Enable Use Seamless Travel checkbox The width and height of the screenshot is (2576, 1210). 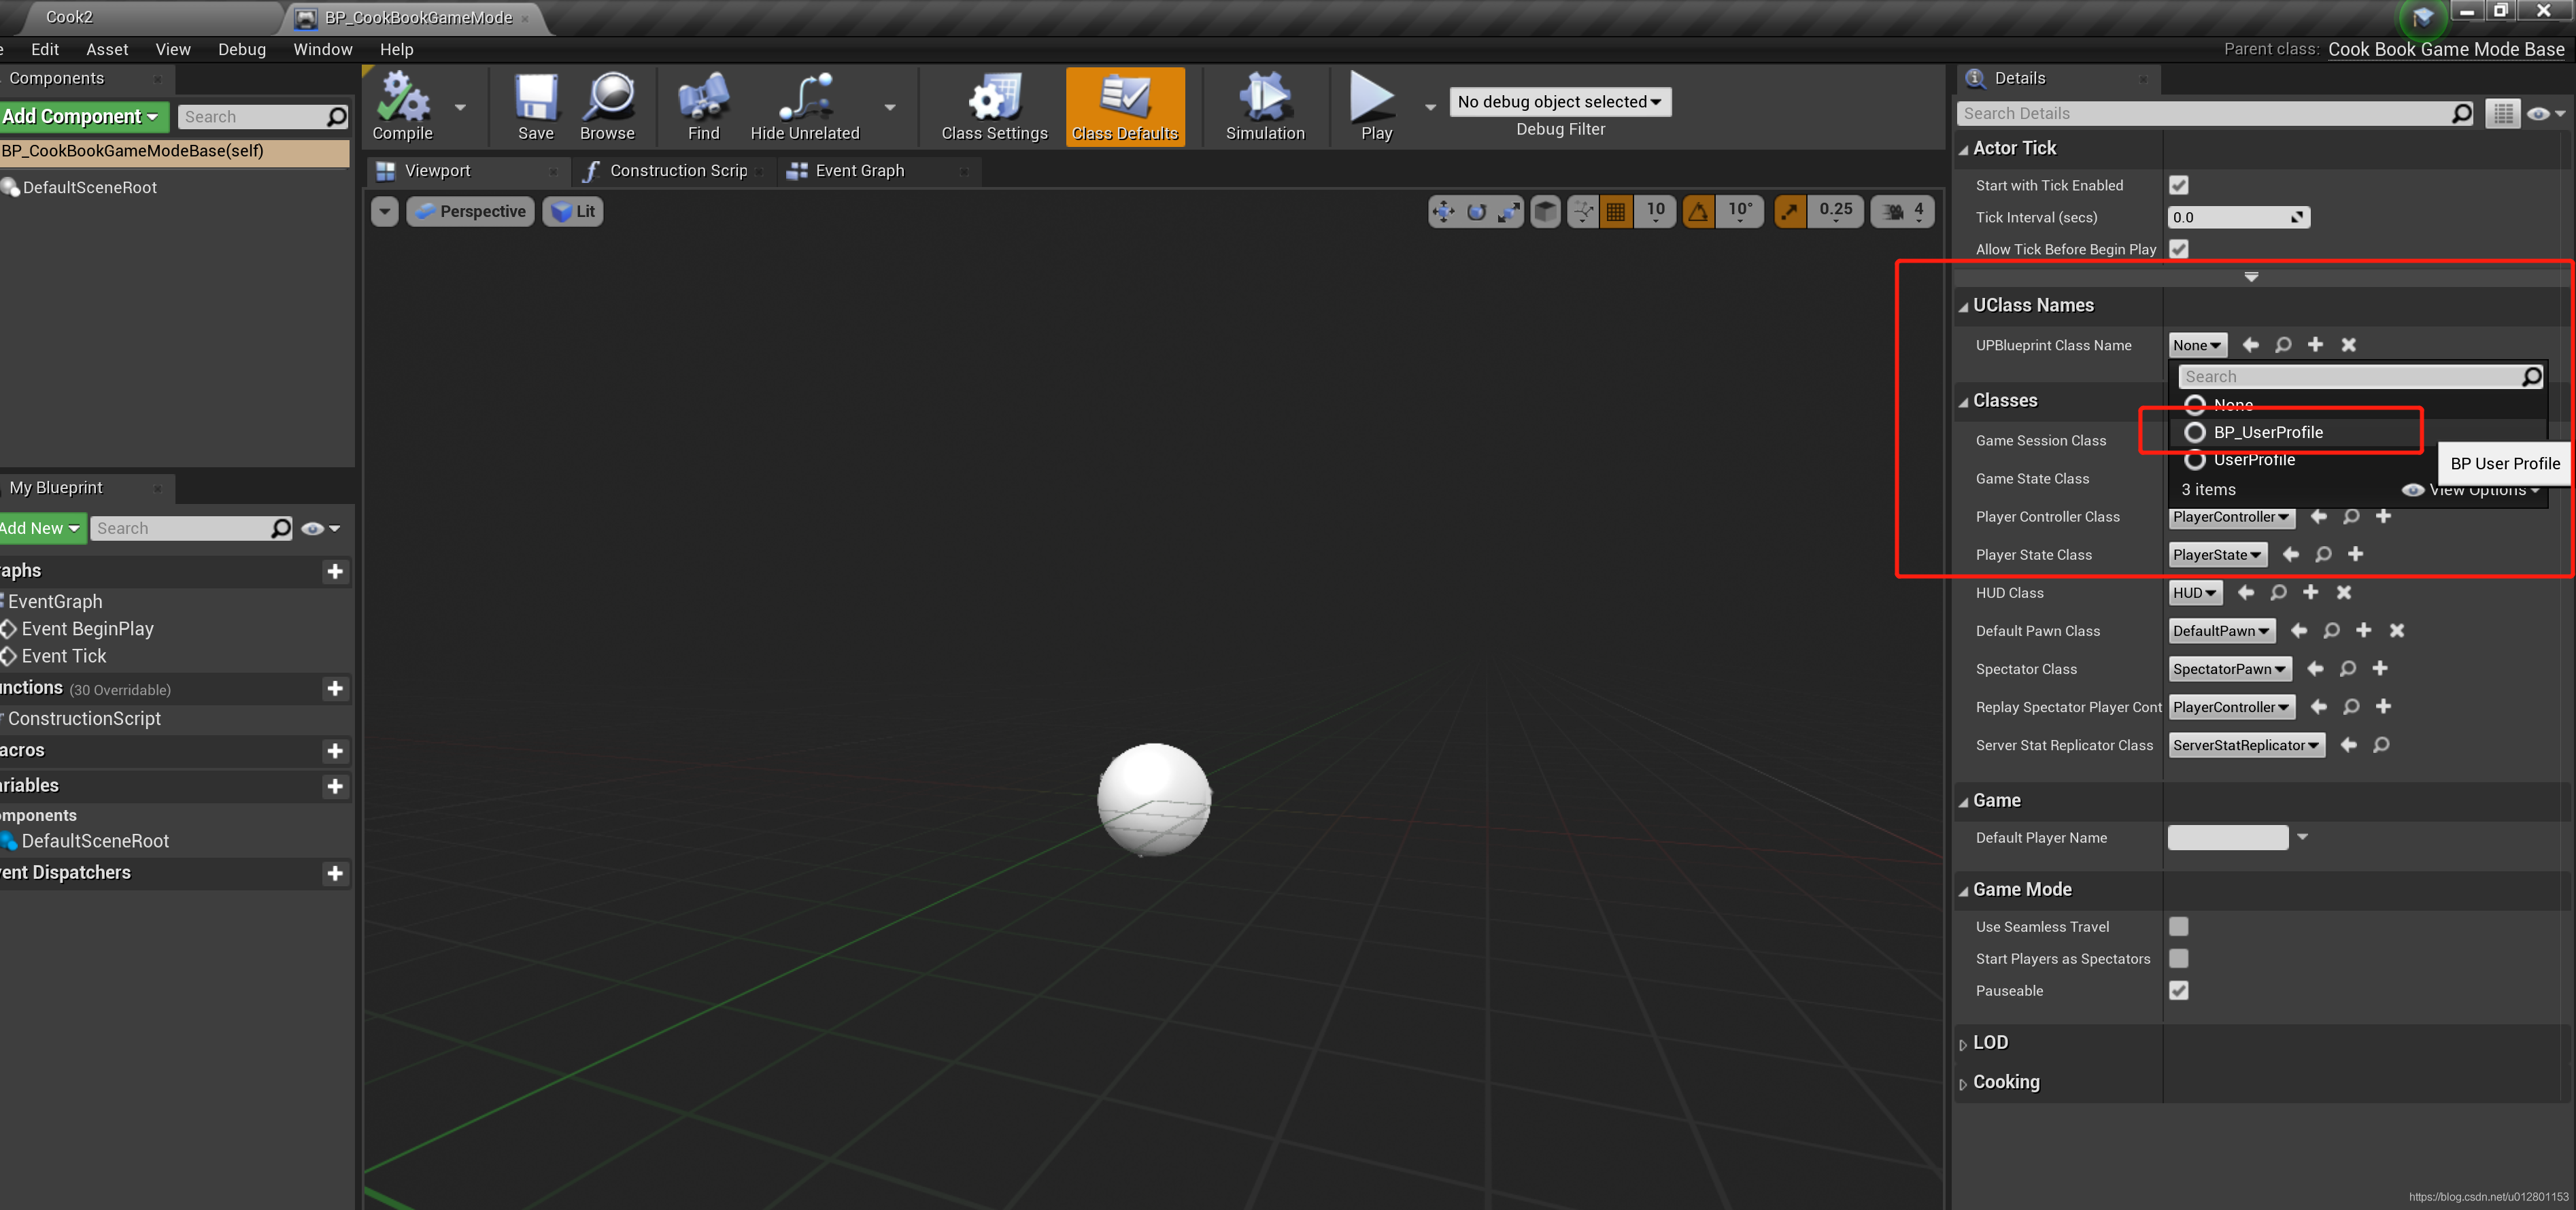click(x=2178, y=927)
